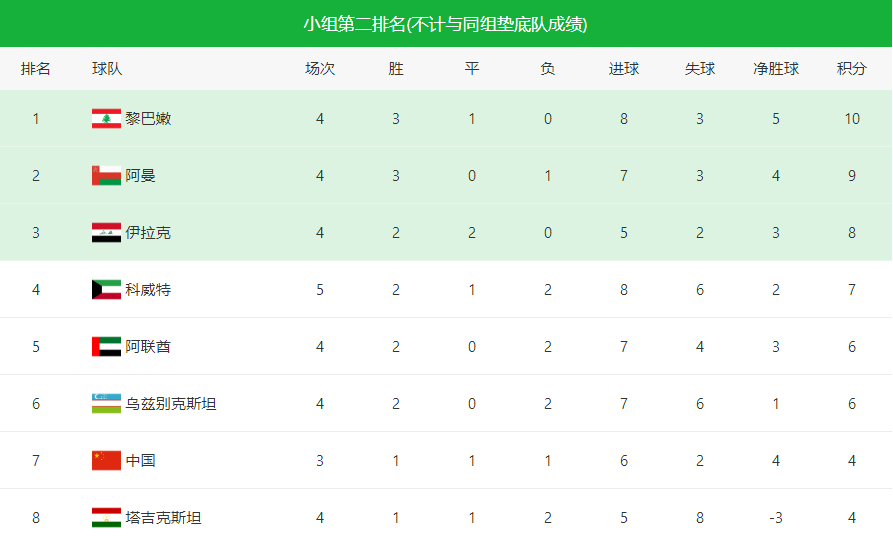Image resolution: width=893 pixels, height=544 pixels.
Task: Click the 排名 column header
Action: 36,69
